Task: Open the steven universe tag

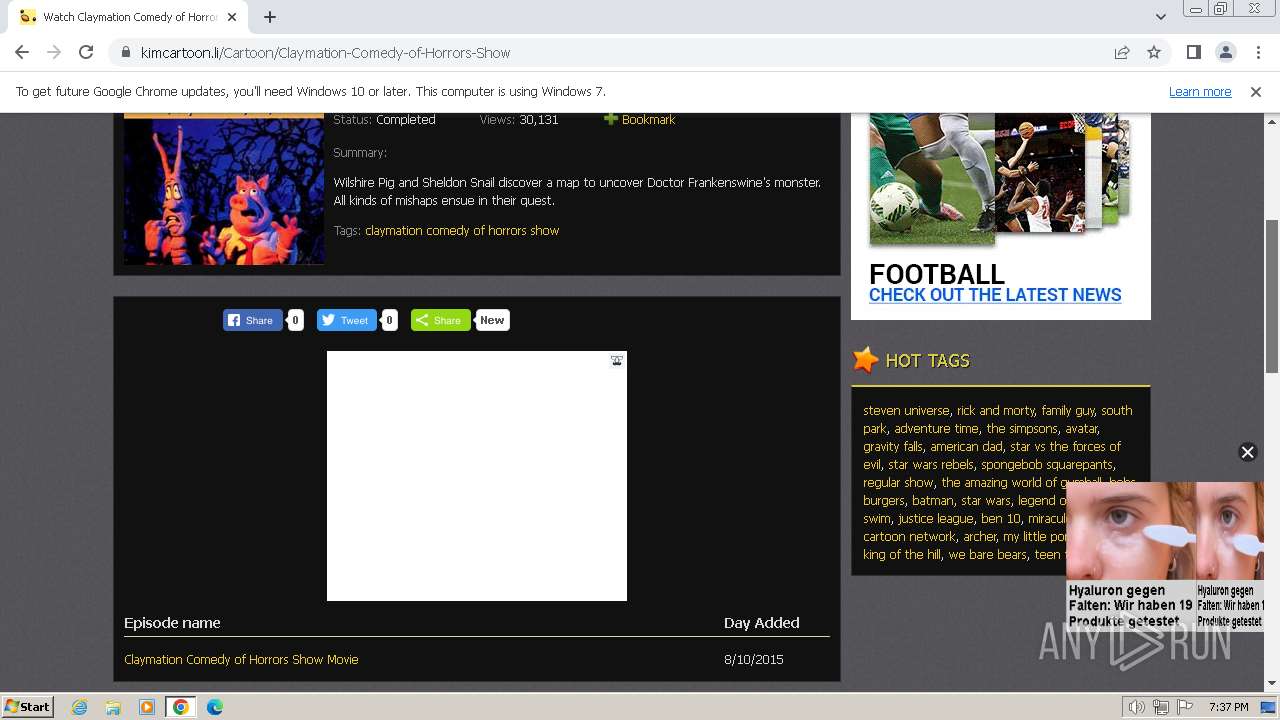Action: click(x=906, y=410)
